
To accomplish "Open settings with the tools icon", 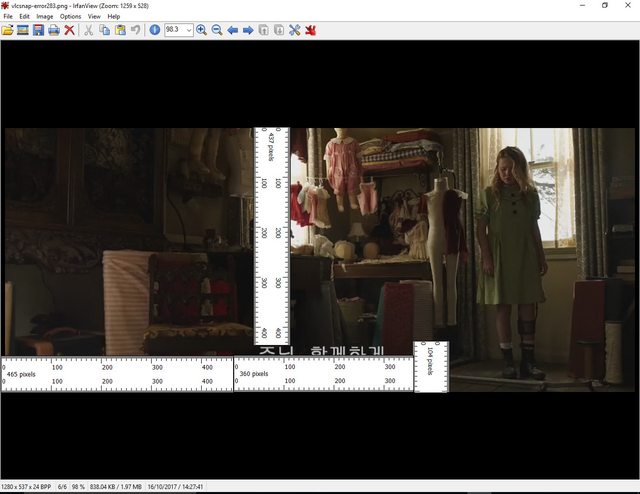I will point(294,30).
